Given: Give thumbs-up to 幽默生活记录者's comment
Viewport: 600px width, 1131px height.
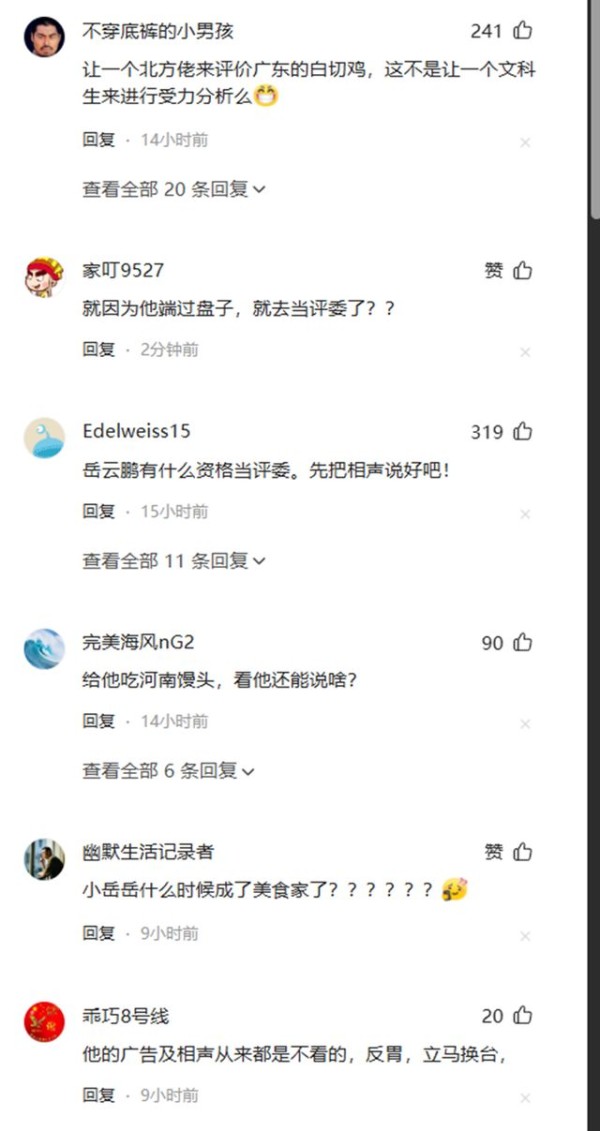Looking at the screenshot, I should tap(523, 852).
